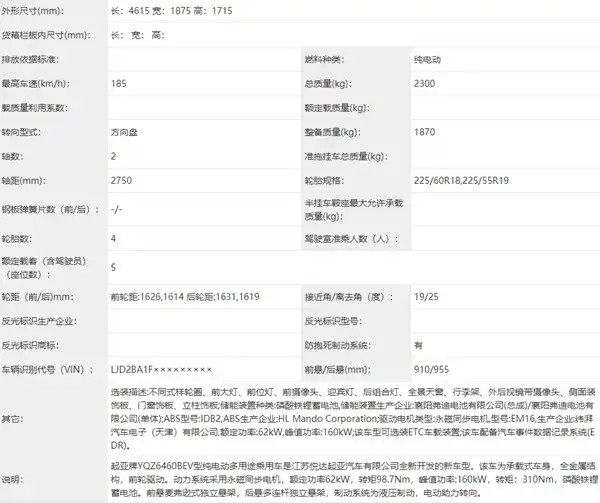Image resolution: width=600 pixels, height=503 pixels.
Task: Click the 反光标识型号 label
Action: pyautogui.click(x=333, y=321)
